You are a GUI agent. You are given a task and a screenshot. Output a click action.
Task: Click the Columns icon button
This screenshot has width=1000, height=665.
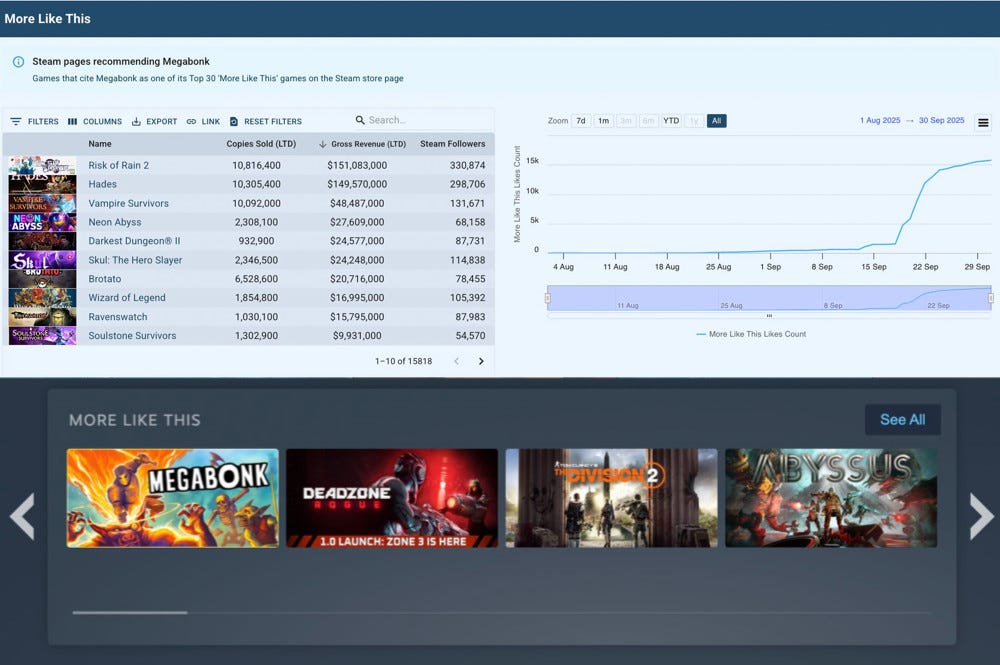[73, 122]
